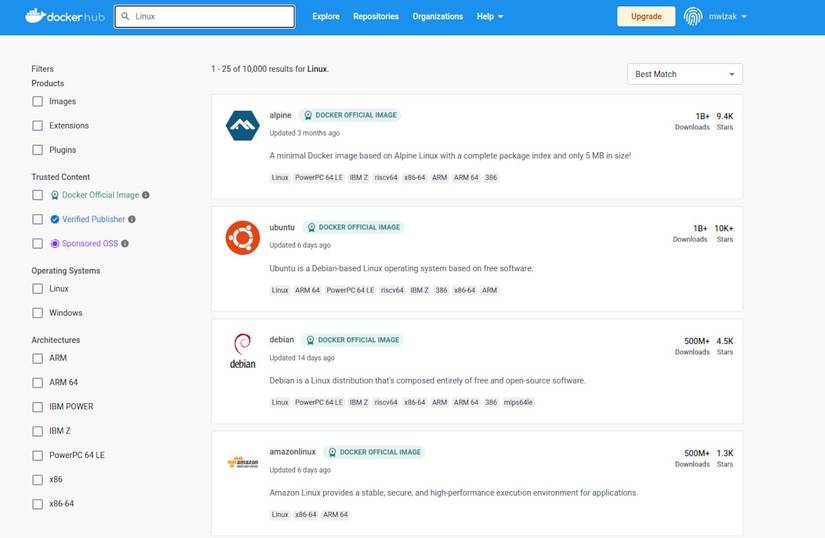The image size is (825, 538).
Task: Enable Docker Official Image filter checkbox
Action: tap(37, 195)
